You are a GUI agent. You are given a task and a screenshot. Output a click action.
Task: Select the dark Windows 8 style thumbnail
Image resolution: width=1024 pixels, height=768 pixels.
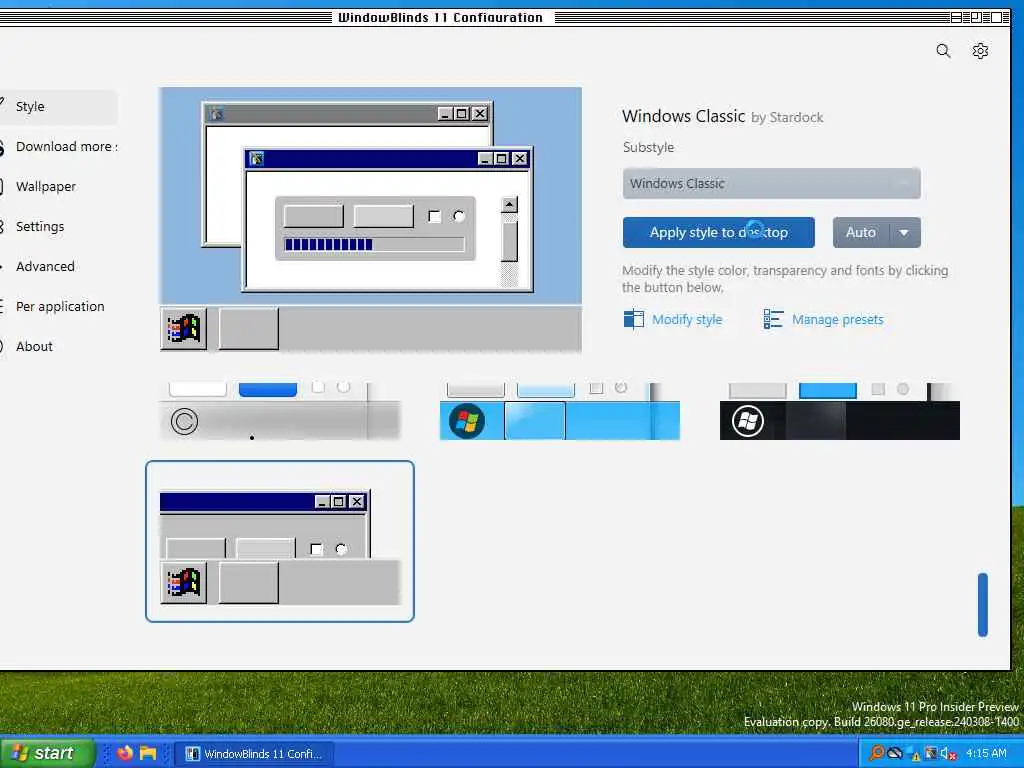coord(840,411)
